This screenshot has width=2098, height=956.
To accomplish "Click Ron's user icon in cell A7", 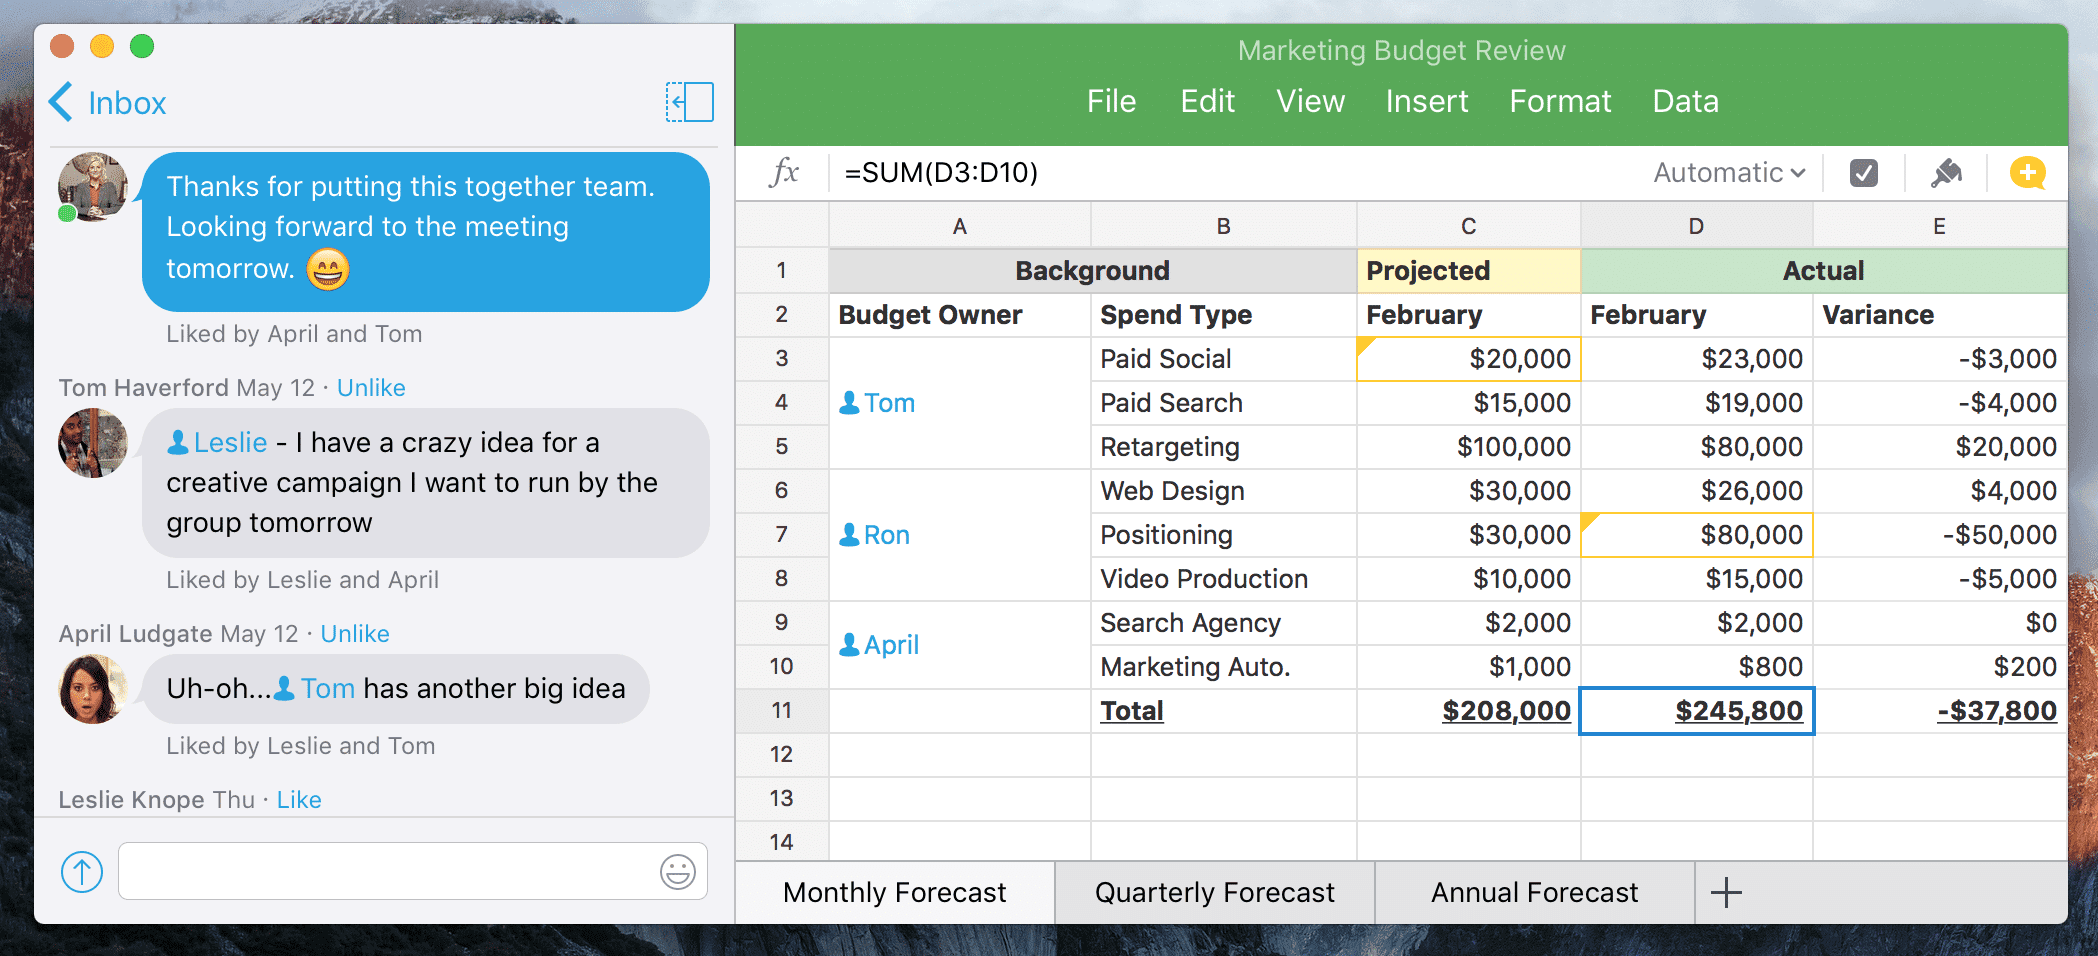I will tap(848, 534).
